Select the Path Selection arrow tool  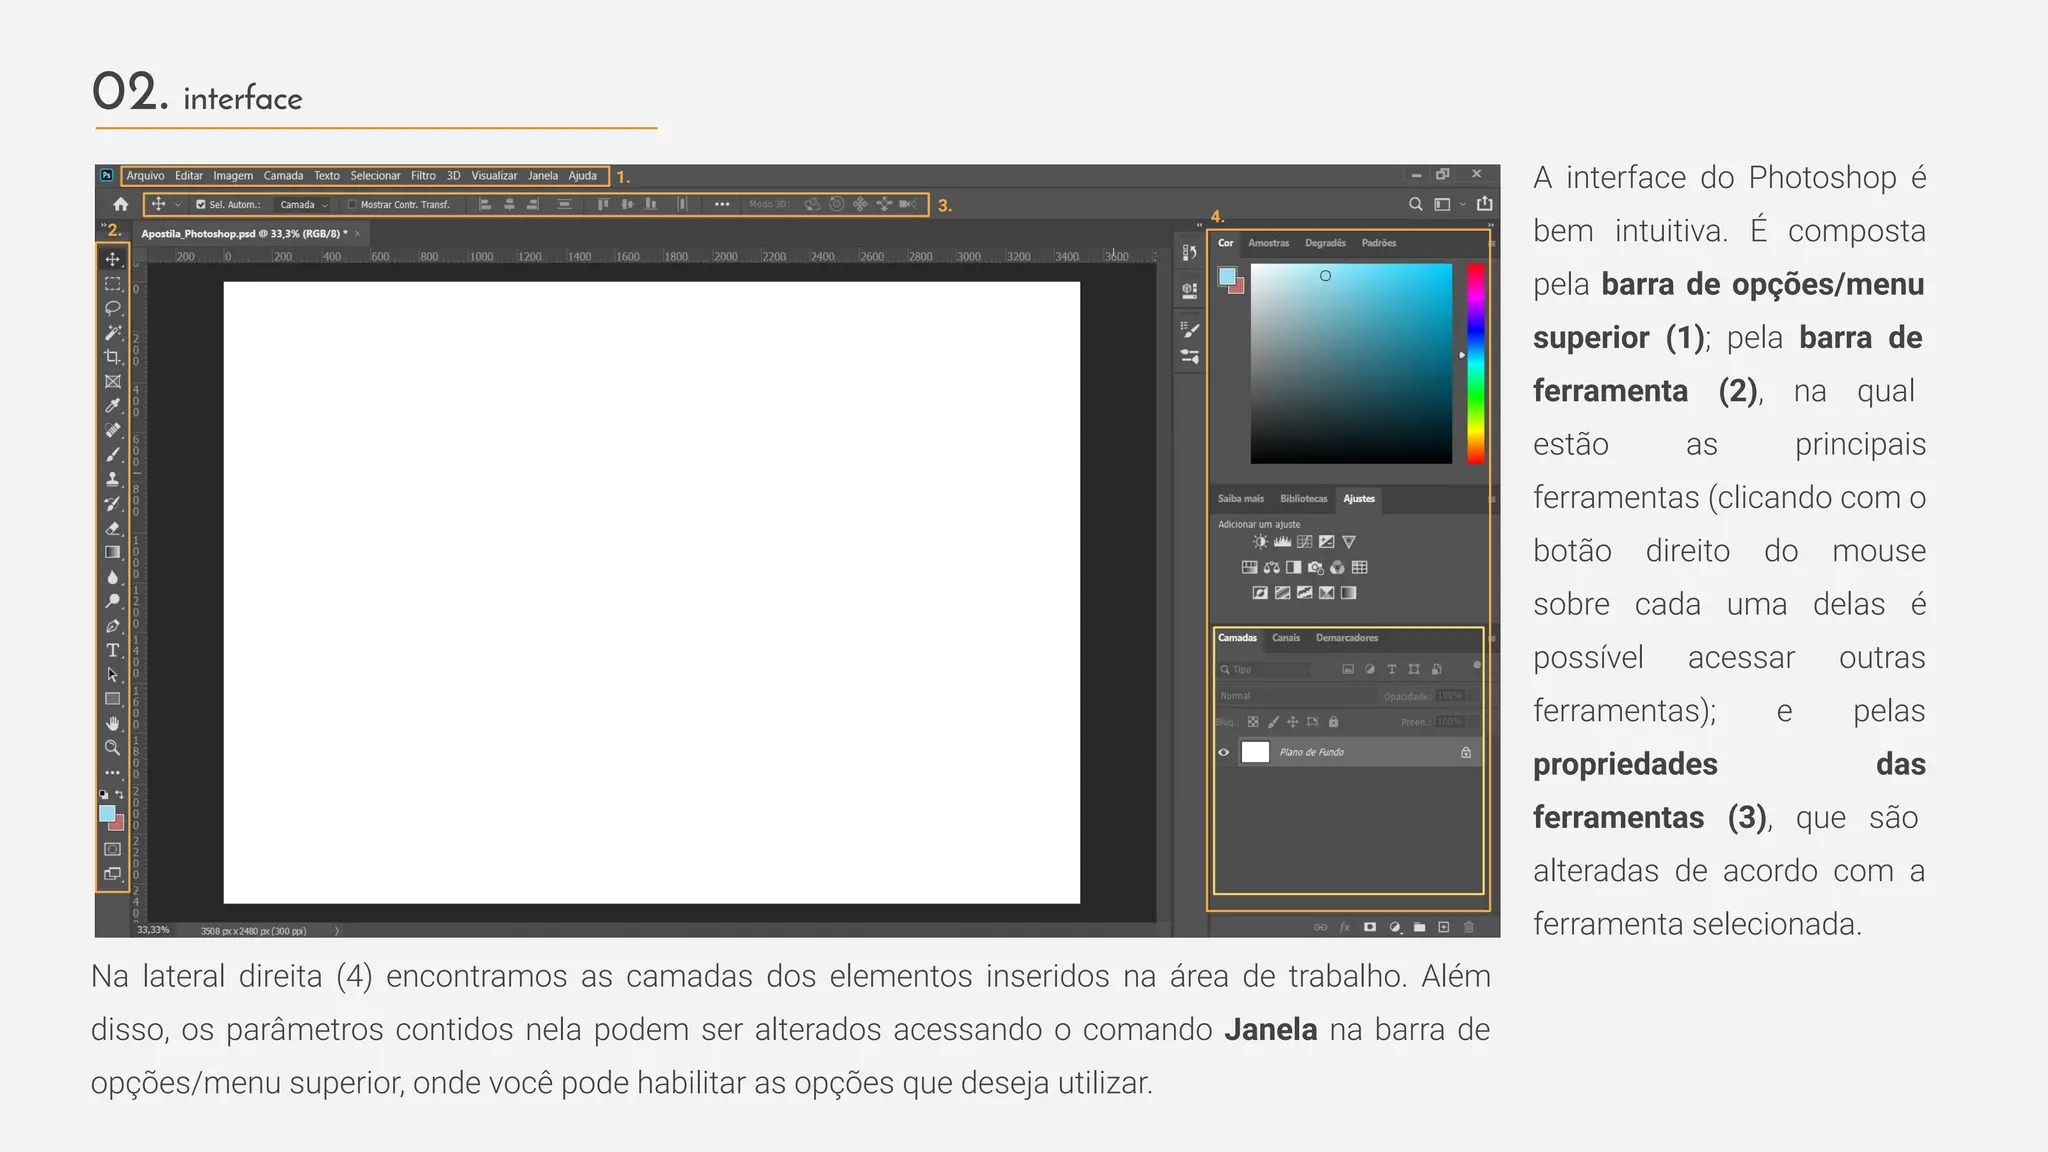point(113,675)
